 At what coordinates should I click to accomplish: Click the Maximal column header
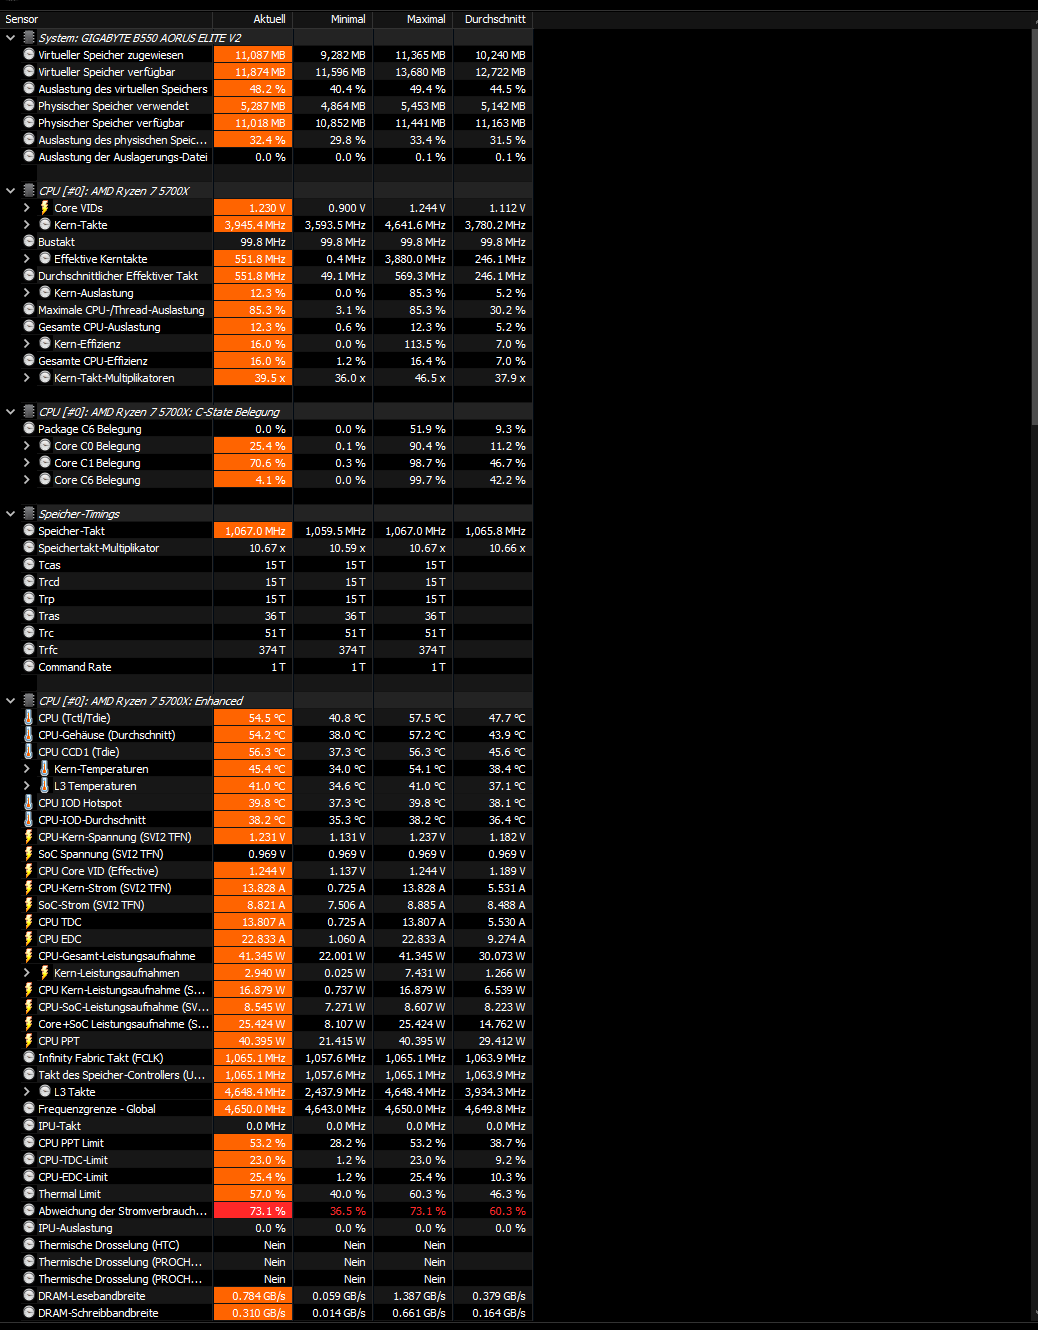point(413,19)
